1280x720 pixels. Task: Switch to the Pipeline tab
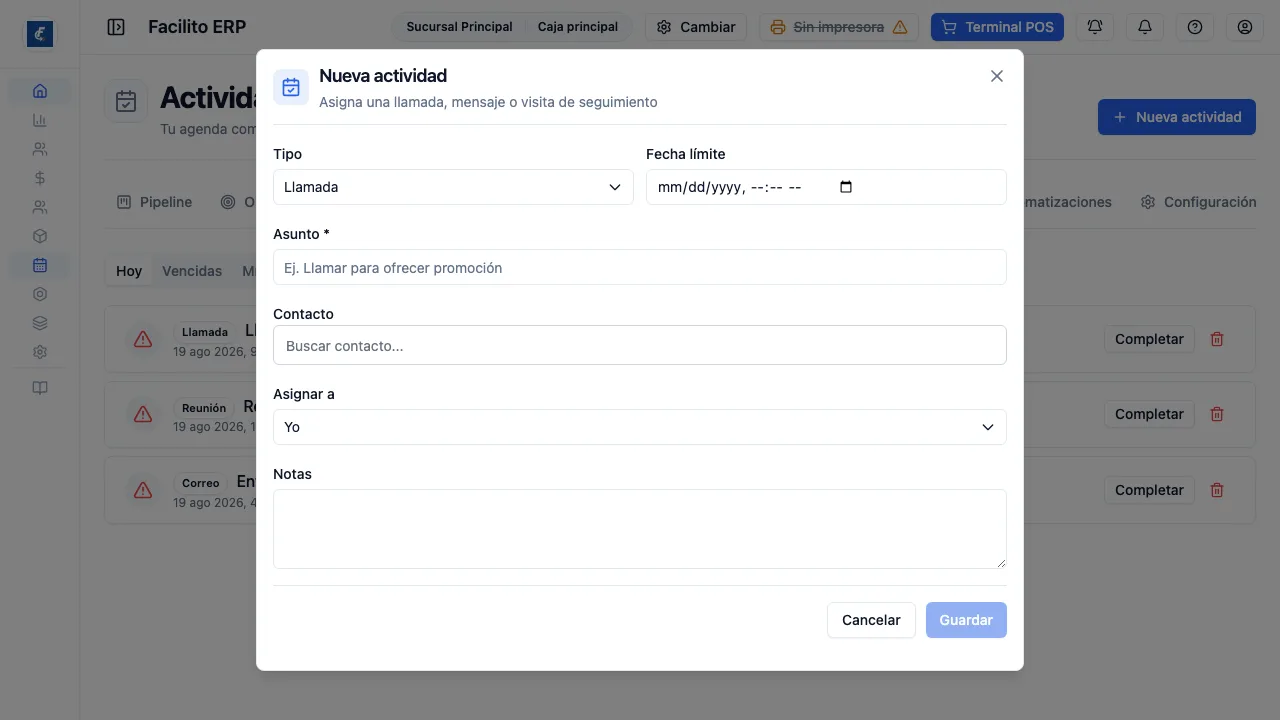tap(154, 202)
